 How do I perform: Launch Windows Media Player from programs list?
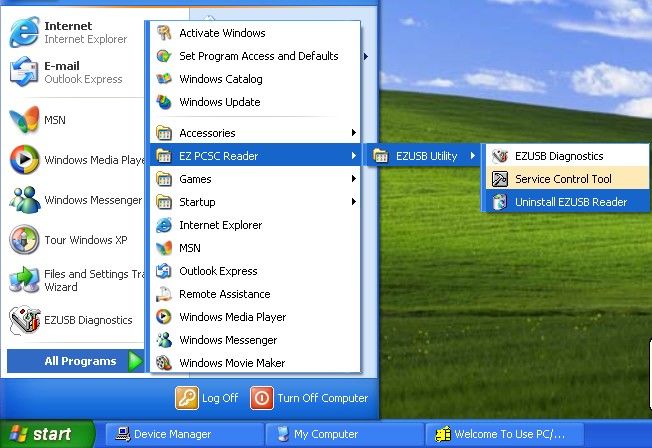click(x=255, y=317)
